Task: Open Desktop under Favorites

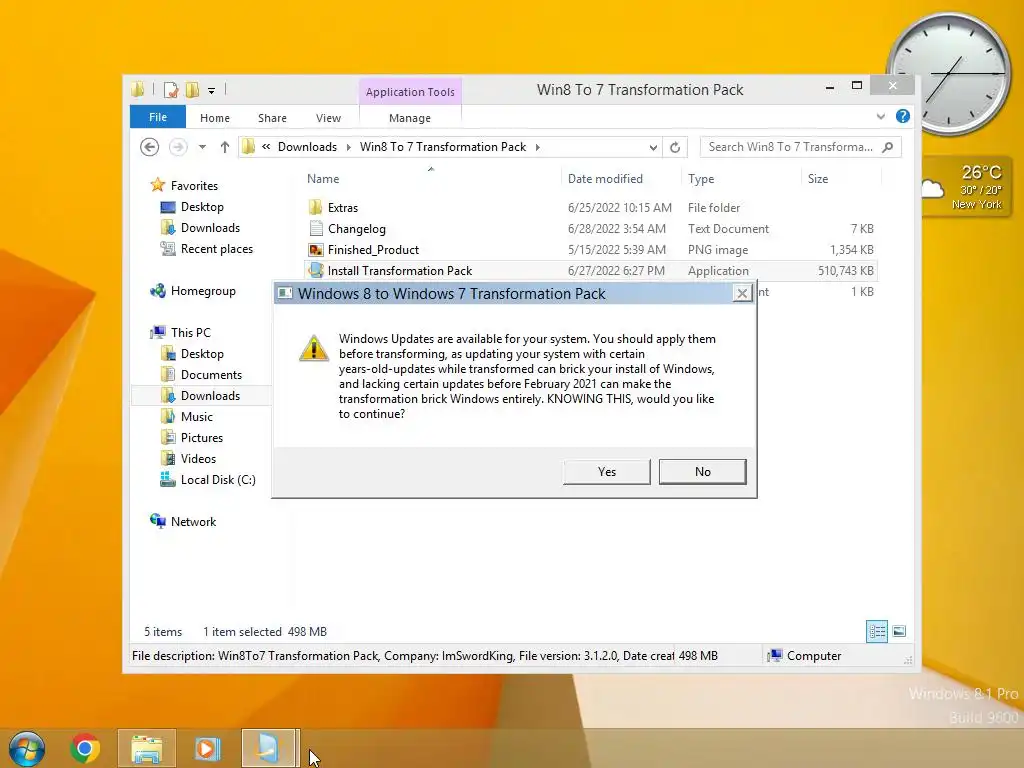Action: [202, 207]
